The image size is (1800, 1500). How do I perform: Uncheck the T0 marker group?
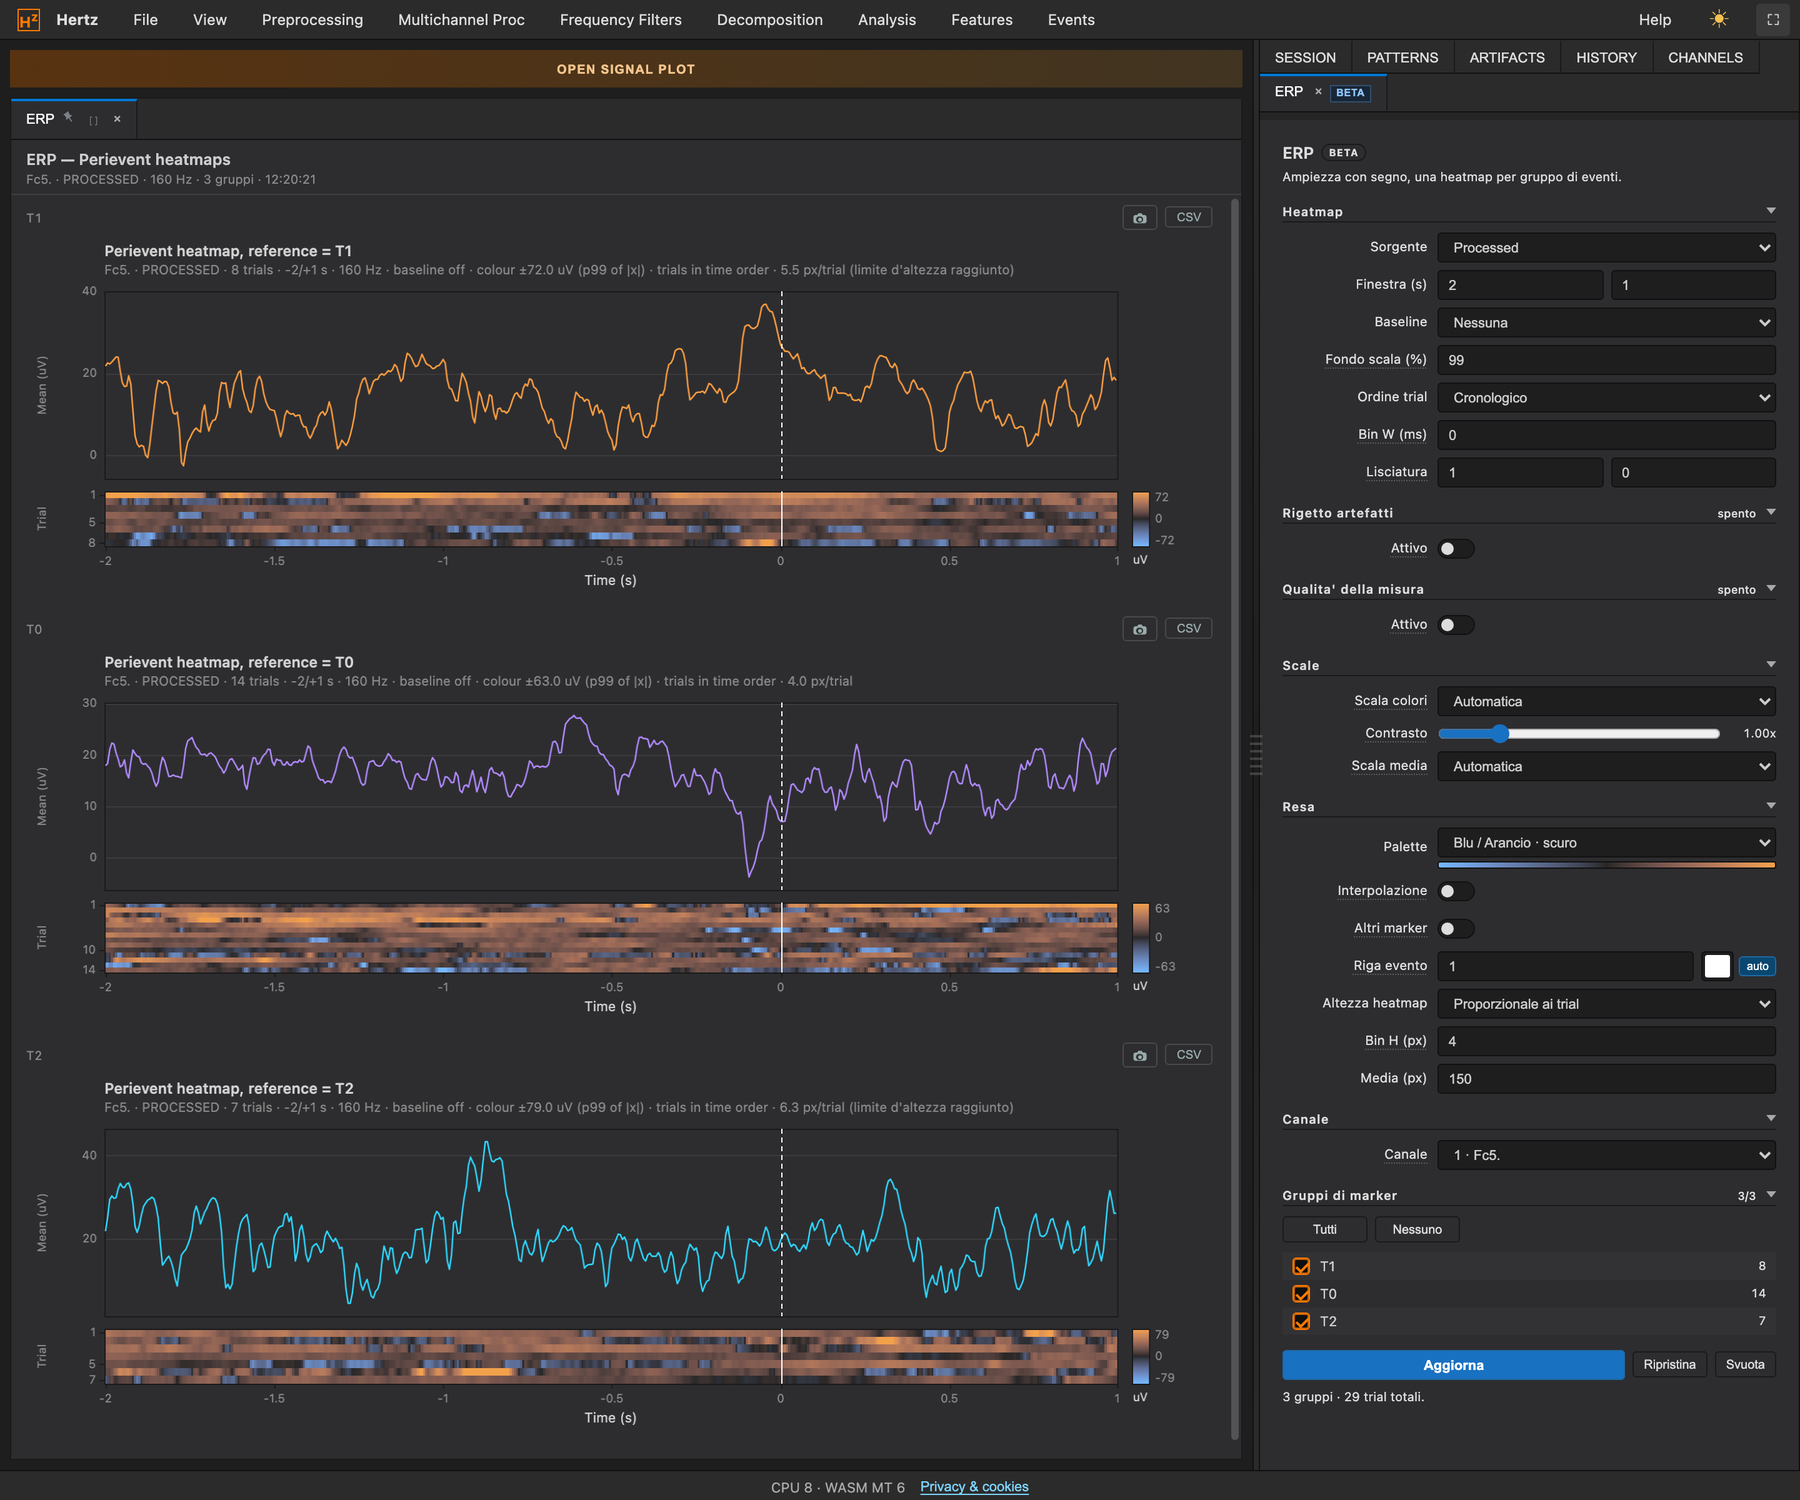point(1301,1294)
